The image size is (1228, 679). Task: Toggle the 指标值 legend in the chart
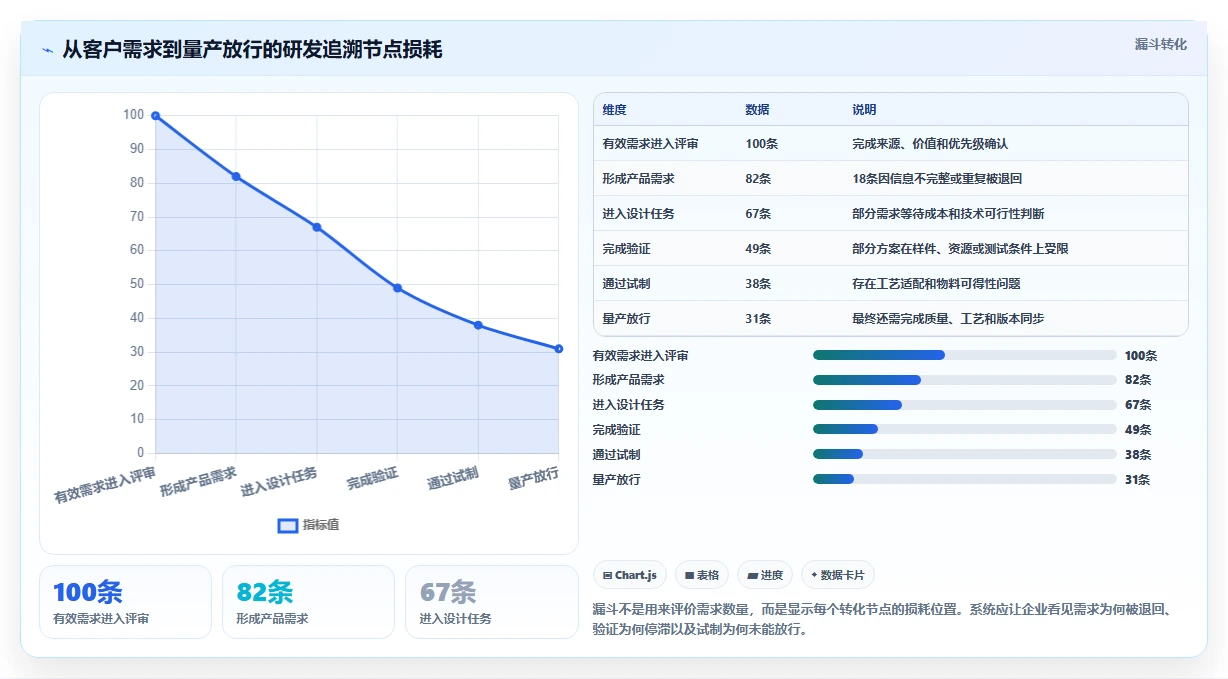[x=308, y=525]
